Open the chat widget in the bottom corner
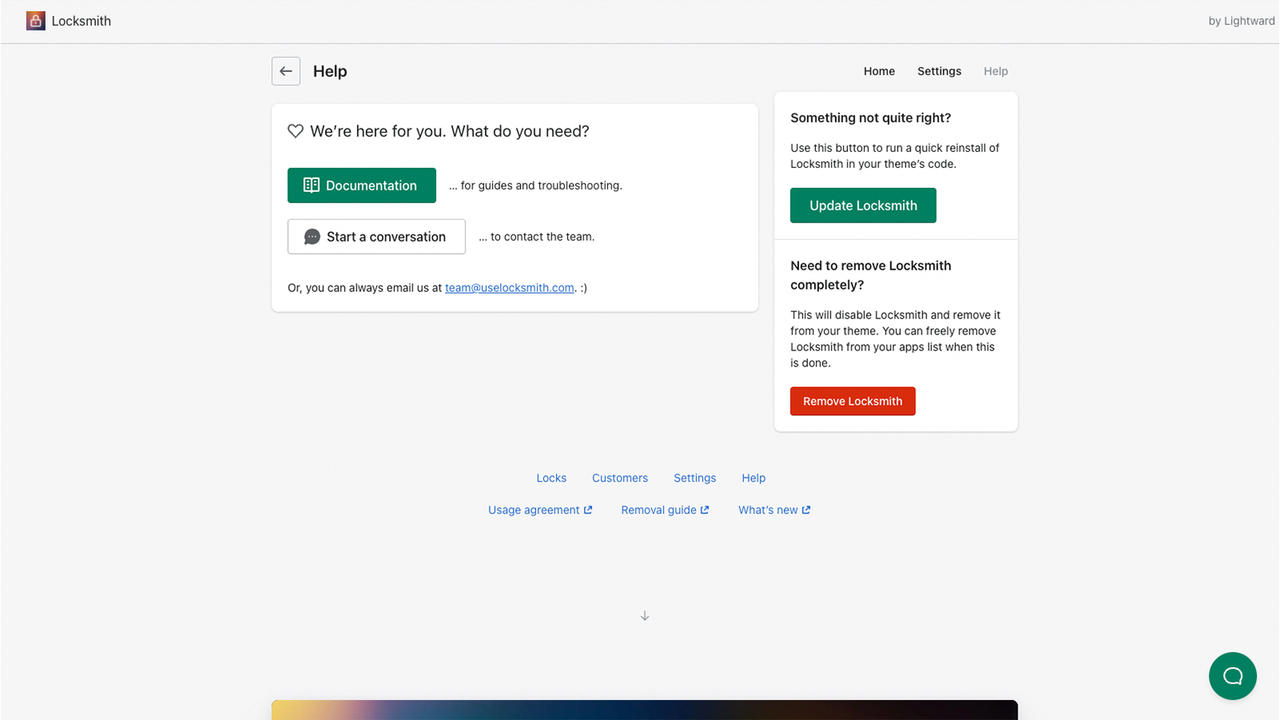Image resolution: width=1280 pixels, height=720 pixels. (x=1232, y=676)
